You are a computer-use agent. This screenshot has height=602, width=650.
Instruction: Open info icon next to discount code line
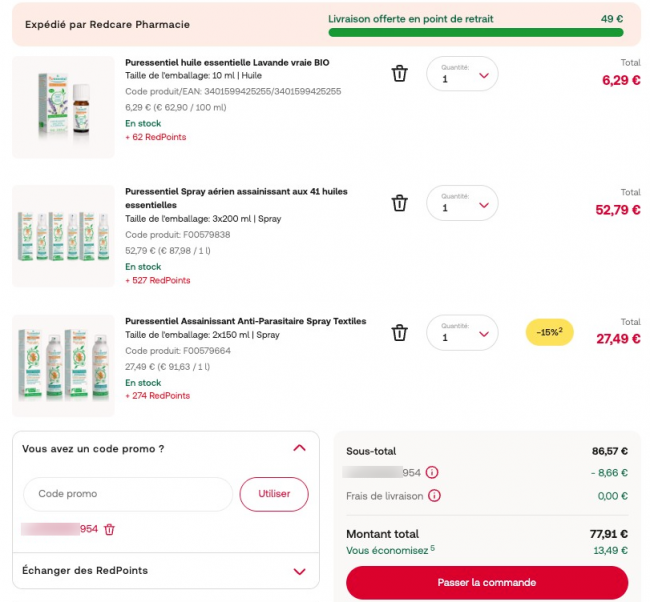432,472
